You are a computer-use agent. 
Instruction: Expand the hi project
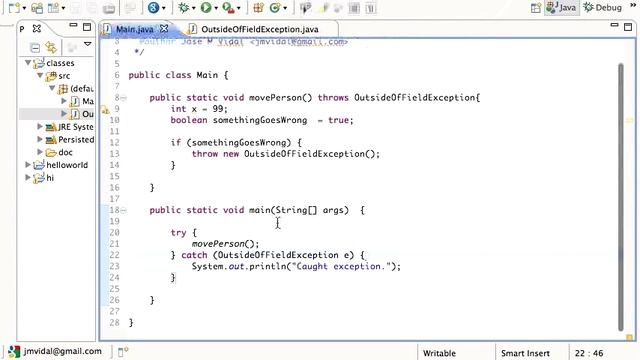click(28, 177)
